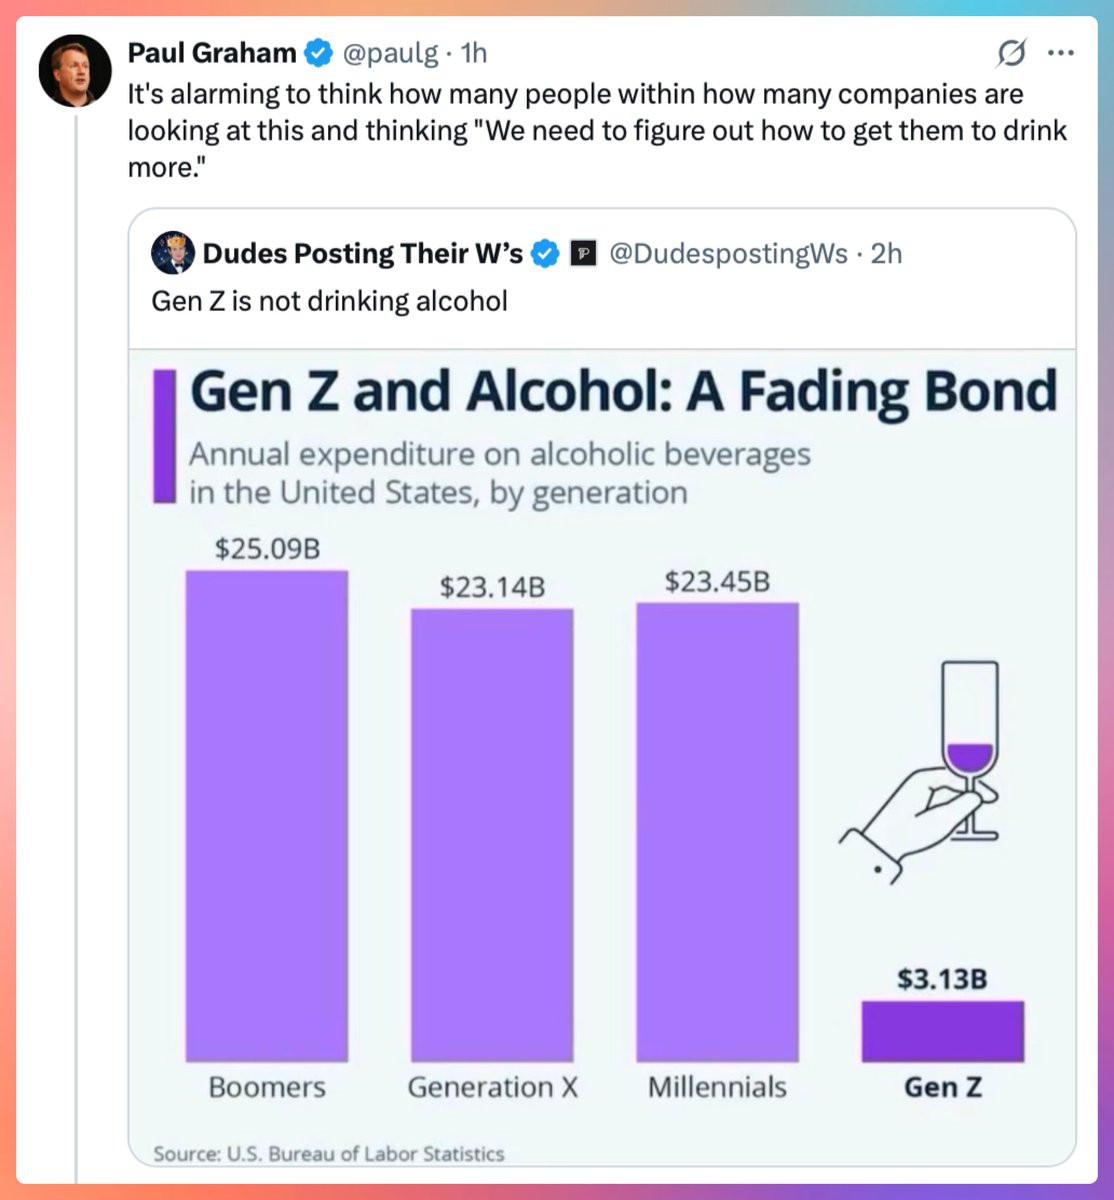Open the quoted text 'Gen Z is not drinking alcohol'
Screen dimensions: 1114x1200
click(x=329, y=301)
